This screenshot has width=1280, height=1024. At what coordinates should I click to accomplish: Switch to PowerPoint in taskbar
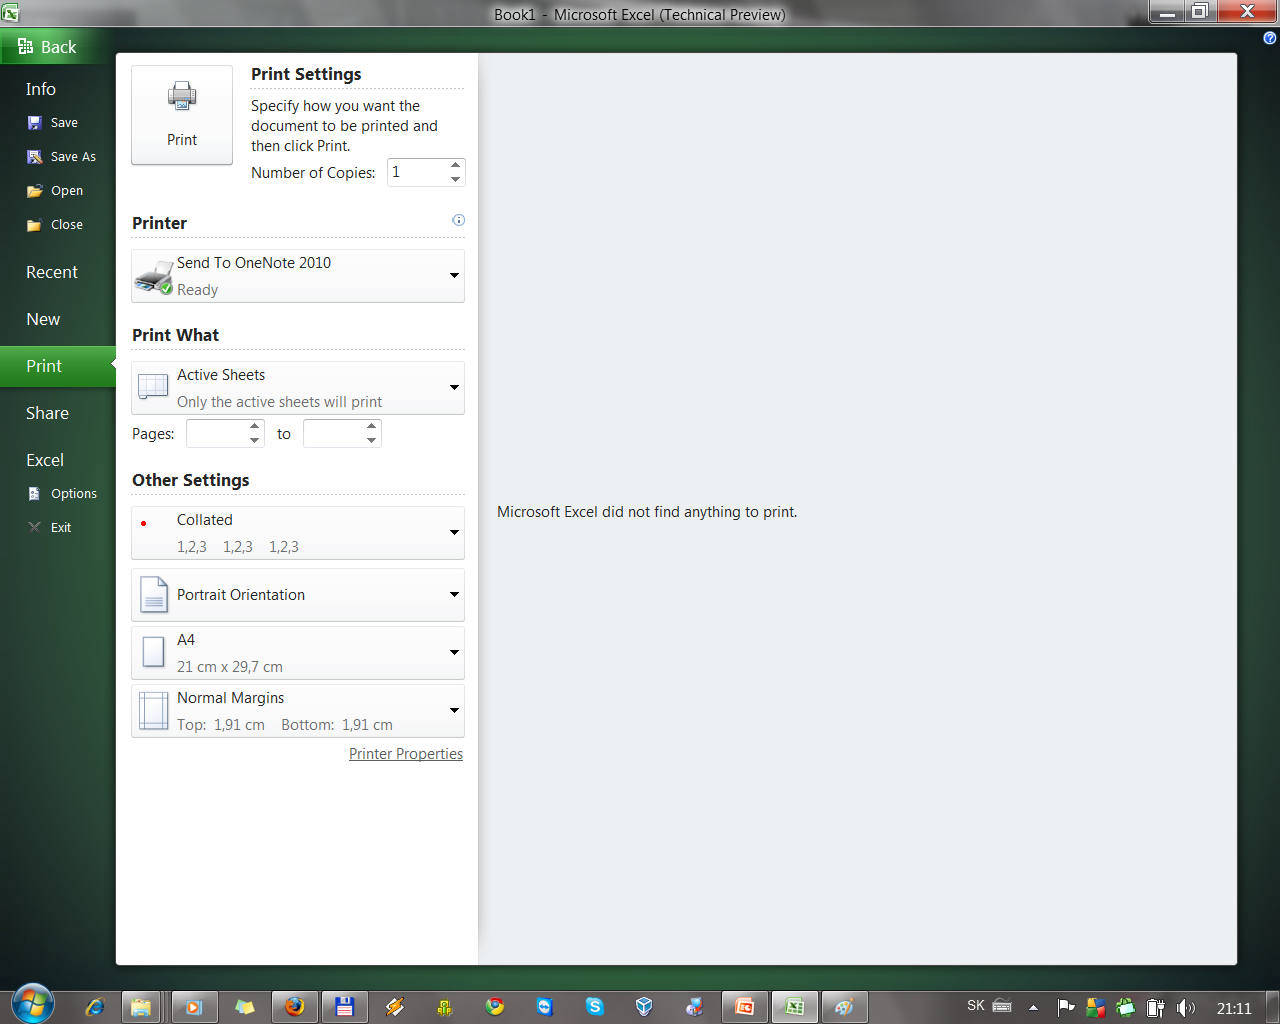pyautogui.click(x=744, y=1007)
